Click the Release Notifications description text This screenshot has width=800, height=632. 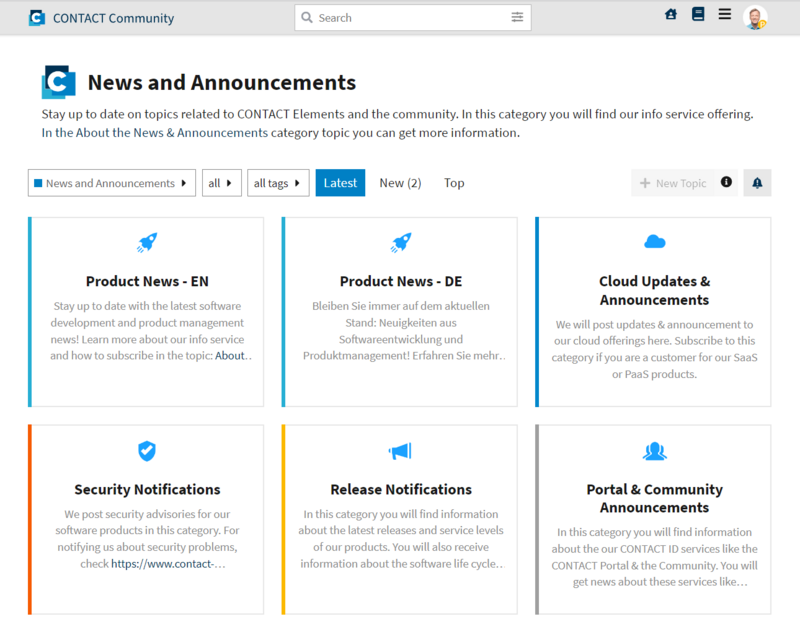click(401, 539)
